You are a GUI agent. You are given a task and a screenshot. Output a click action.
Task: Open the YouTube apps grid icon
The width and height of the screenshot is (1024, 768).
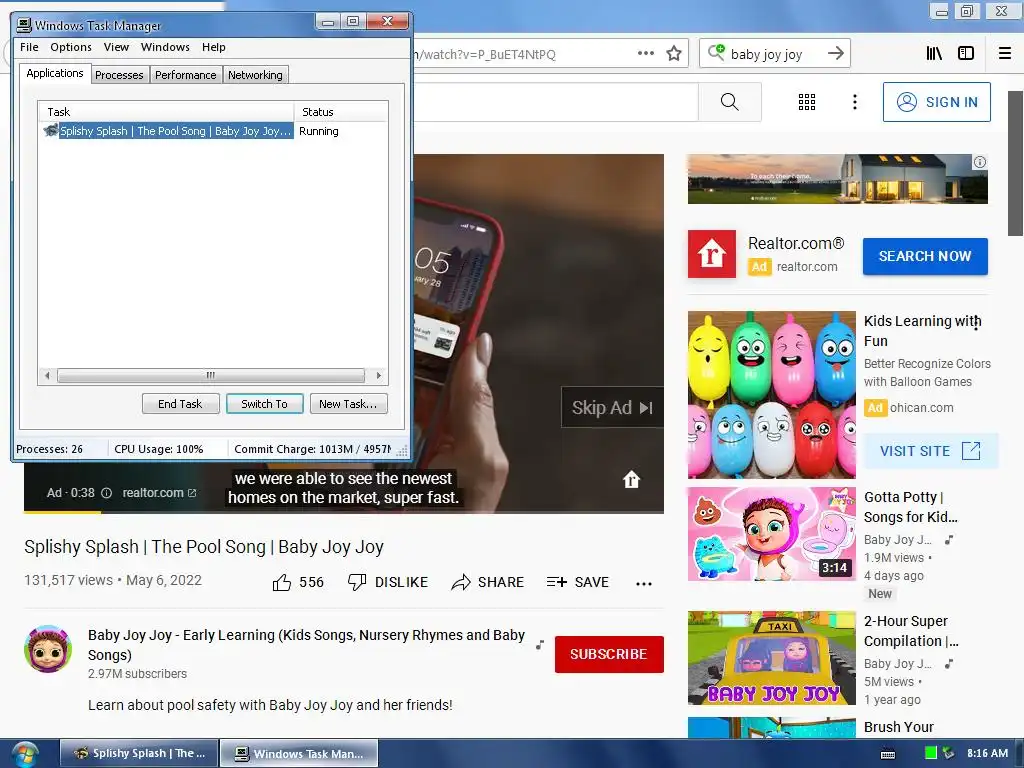pyautogui.click(x=807, y=102)
